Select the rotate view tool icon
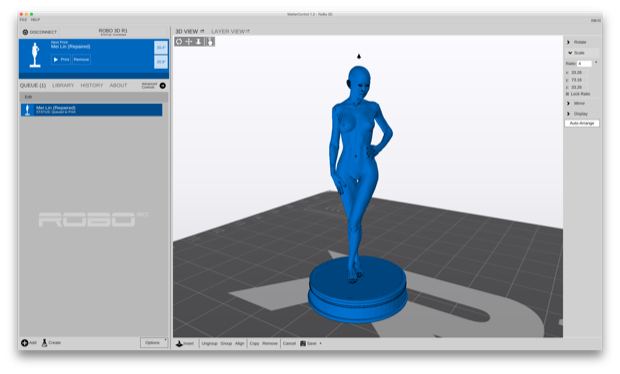This screenshot has width=620, height=374. click(x=179, y=42)
